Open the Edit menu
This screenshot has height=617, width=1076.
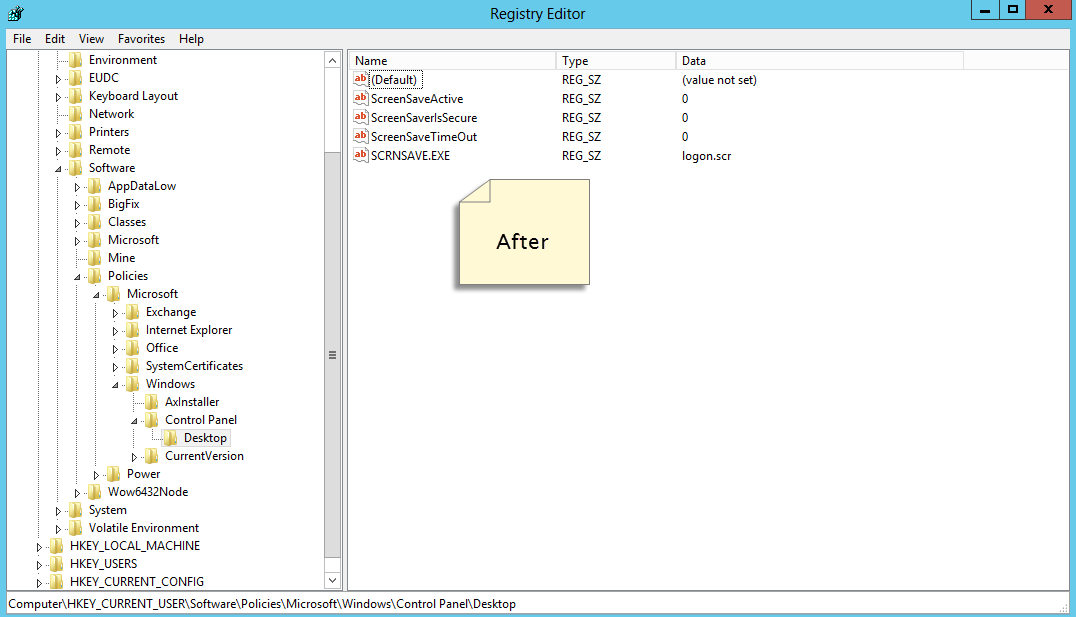pos(55,38)
